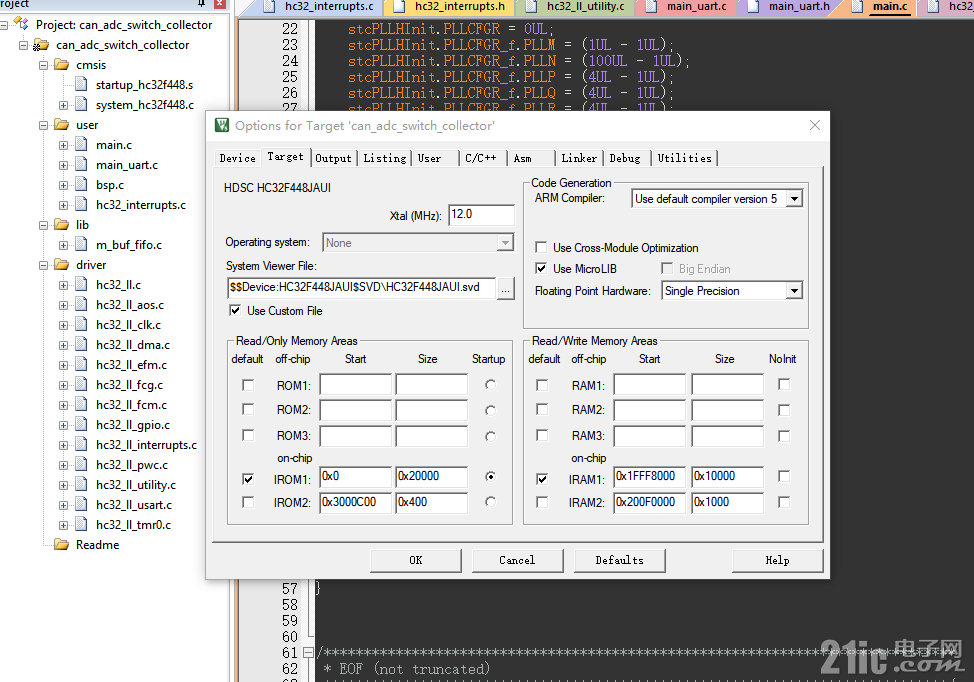Viewport: 974px width, 682px height.
Task: Click the cmsis group folder icon
Action: (61, 65)
